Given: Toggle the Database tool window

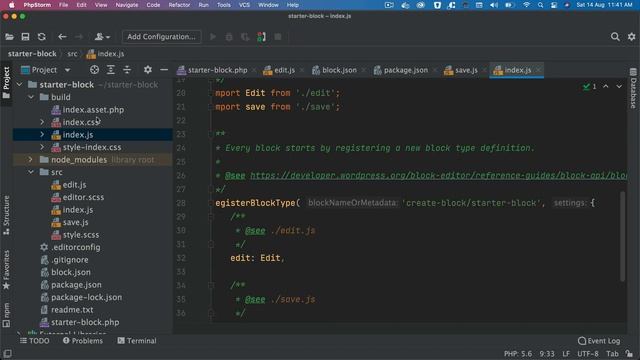Looking at the screenshot, I should (x=633, y=88).
